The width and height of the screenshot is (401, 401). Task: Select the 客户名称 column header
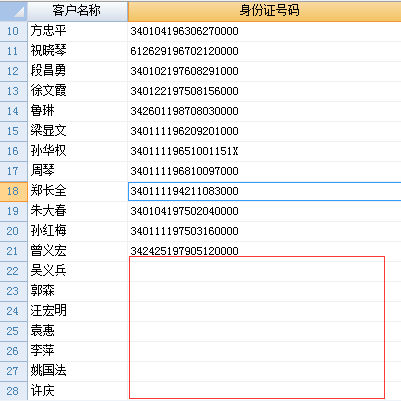[x=77, y=11]
